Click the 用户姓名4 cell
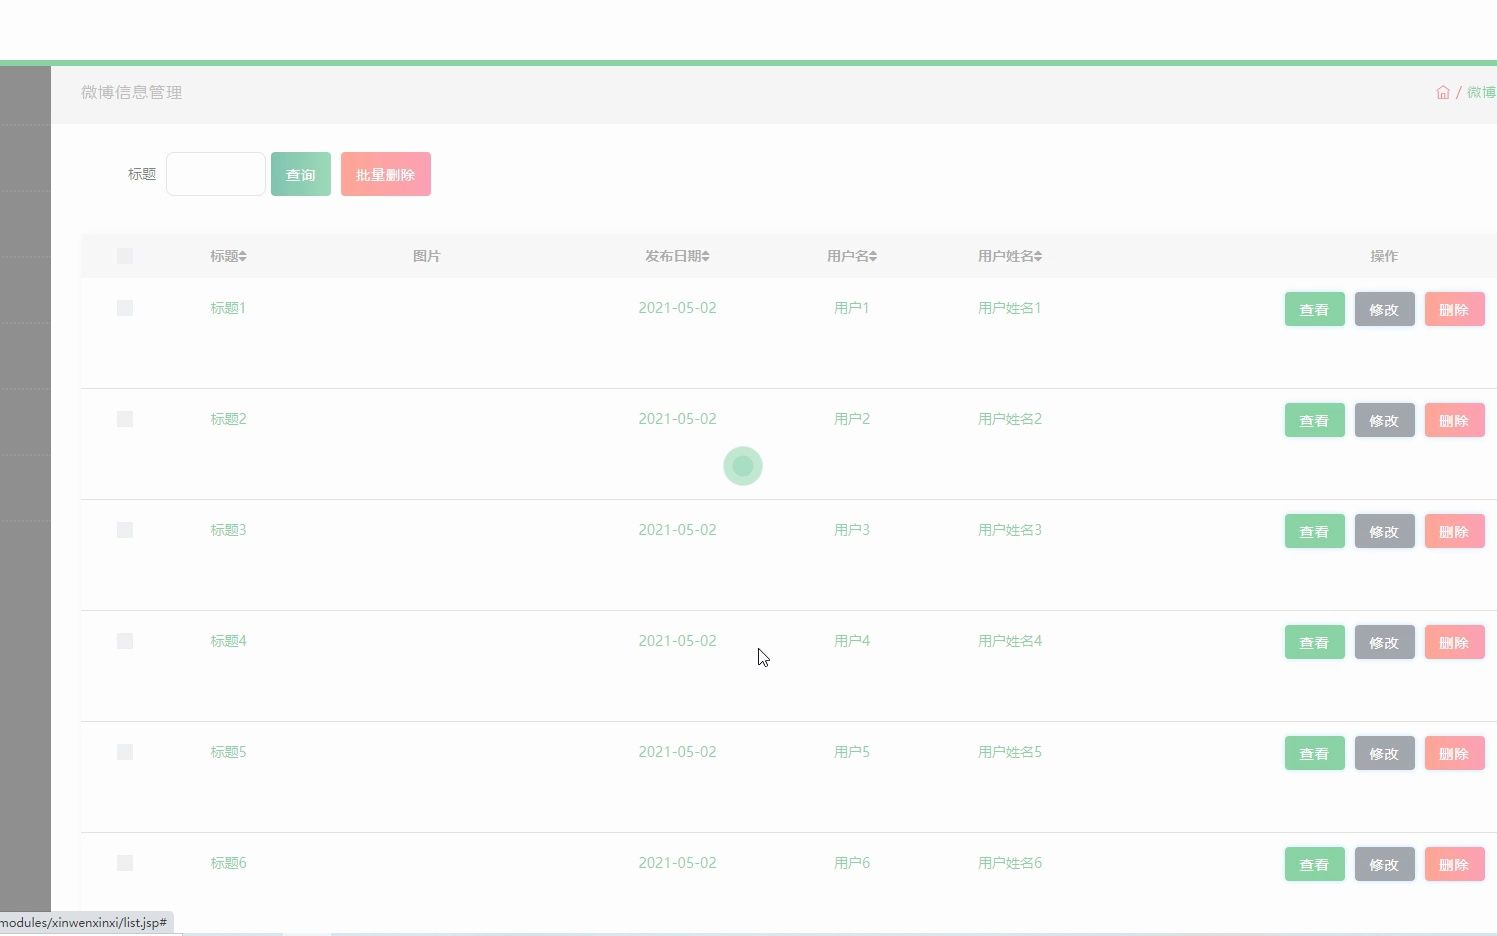 pyautogui.click(x=1010, y=641)
